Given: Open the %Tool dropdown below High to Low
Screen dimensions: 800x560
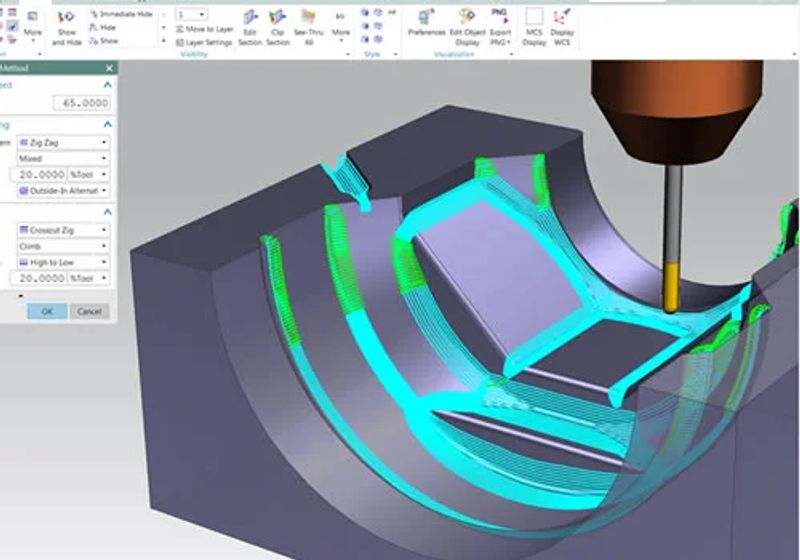Looking at the screenshot, I should coord(89,278).
